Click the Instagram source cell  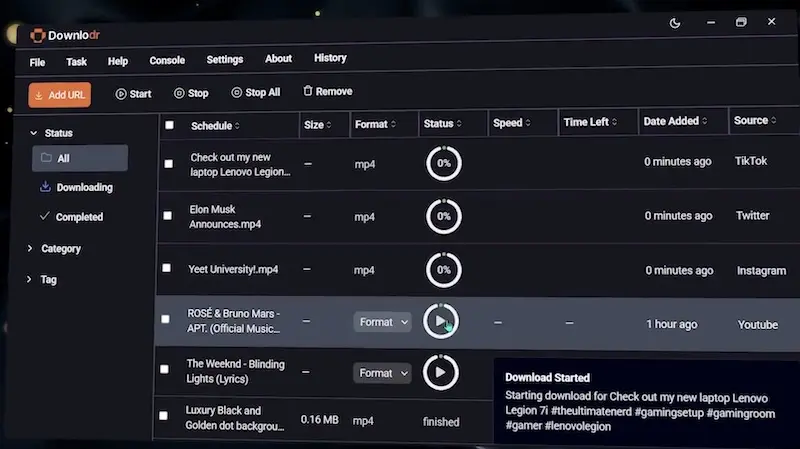[761, 271]
